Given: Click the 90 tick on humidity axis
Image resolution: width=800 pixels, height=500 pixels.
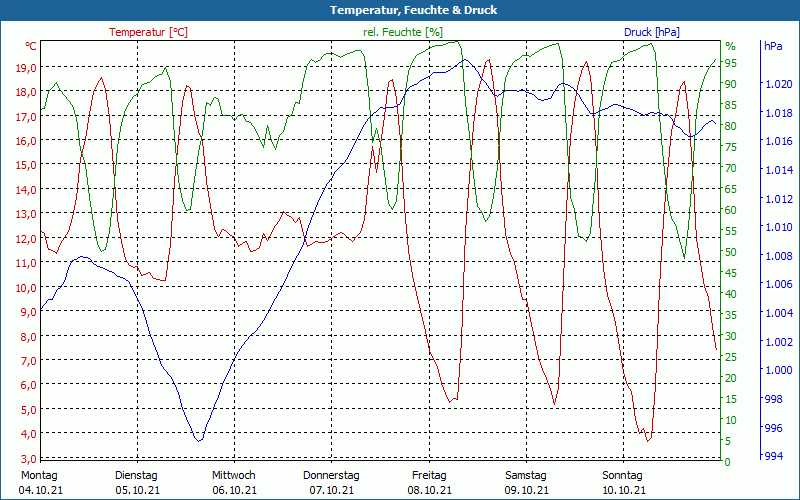Looking at the screenshot, I should tap(731, 84).
